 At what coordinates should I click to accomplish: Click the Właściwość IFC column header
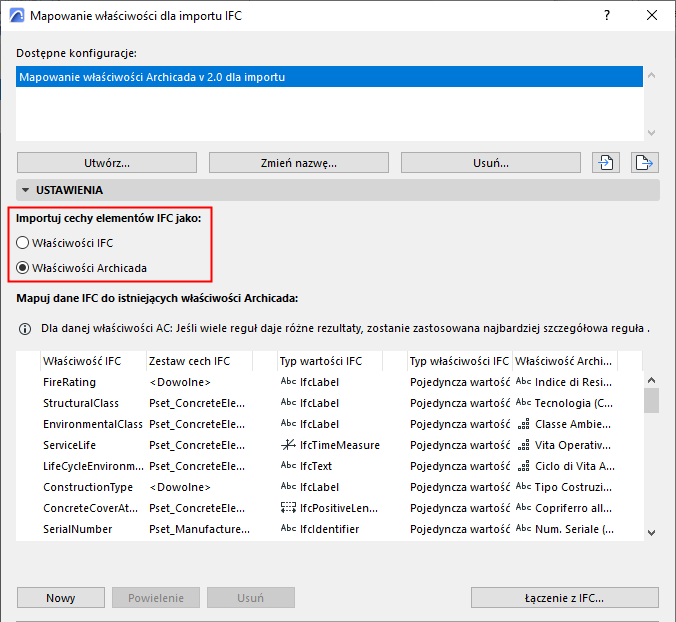(94, 361)
